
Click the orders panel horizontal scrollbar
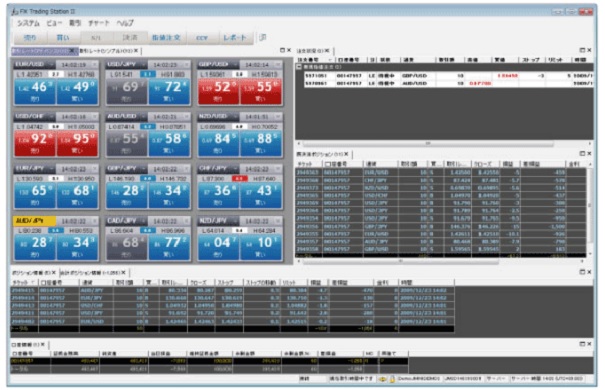[428, 144]
